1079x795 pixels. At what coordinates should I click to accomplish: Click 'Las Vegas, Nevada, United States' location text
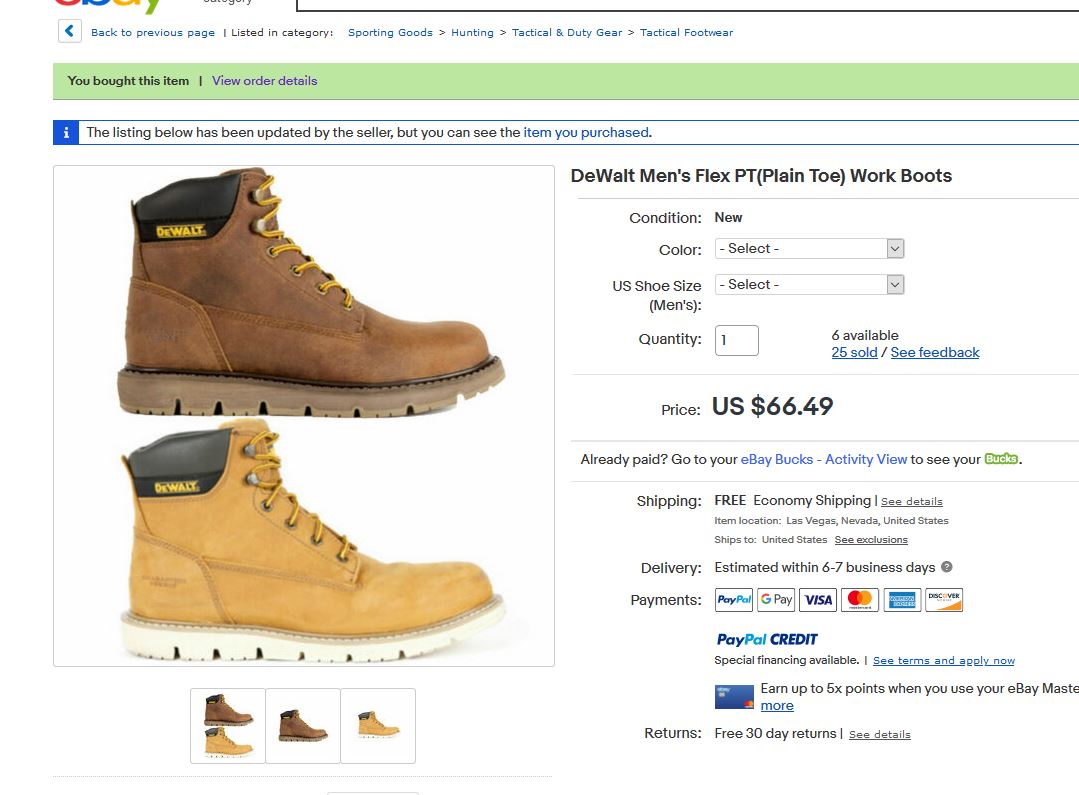coord(867,520)
